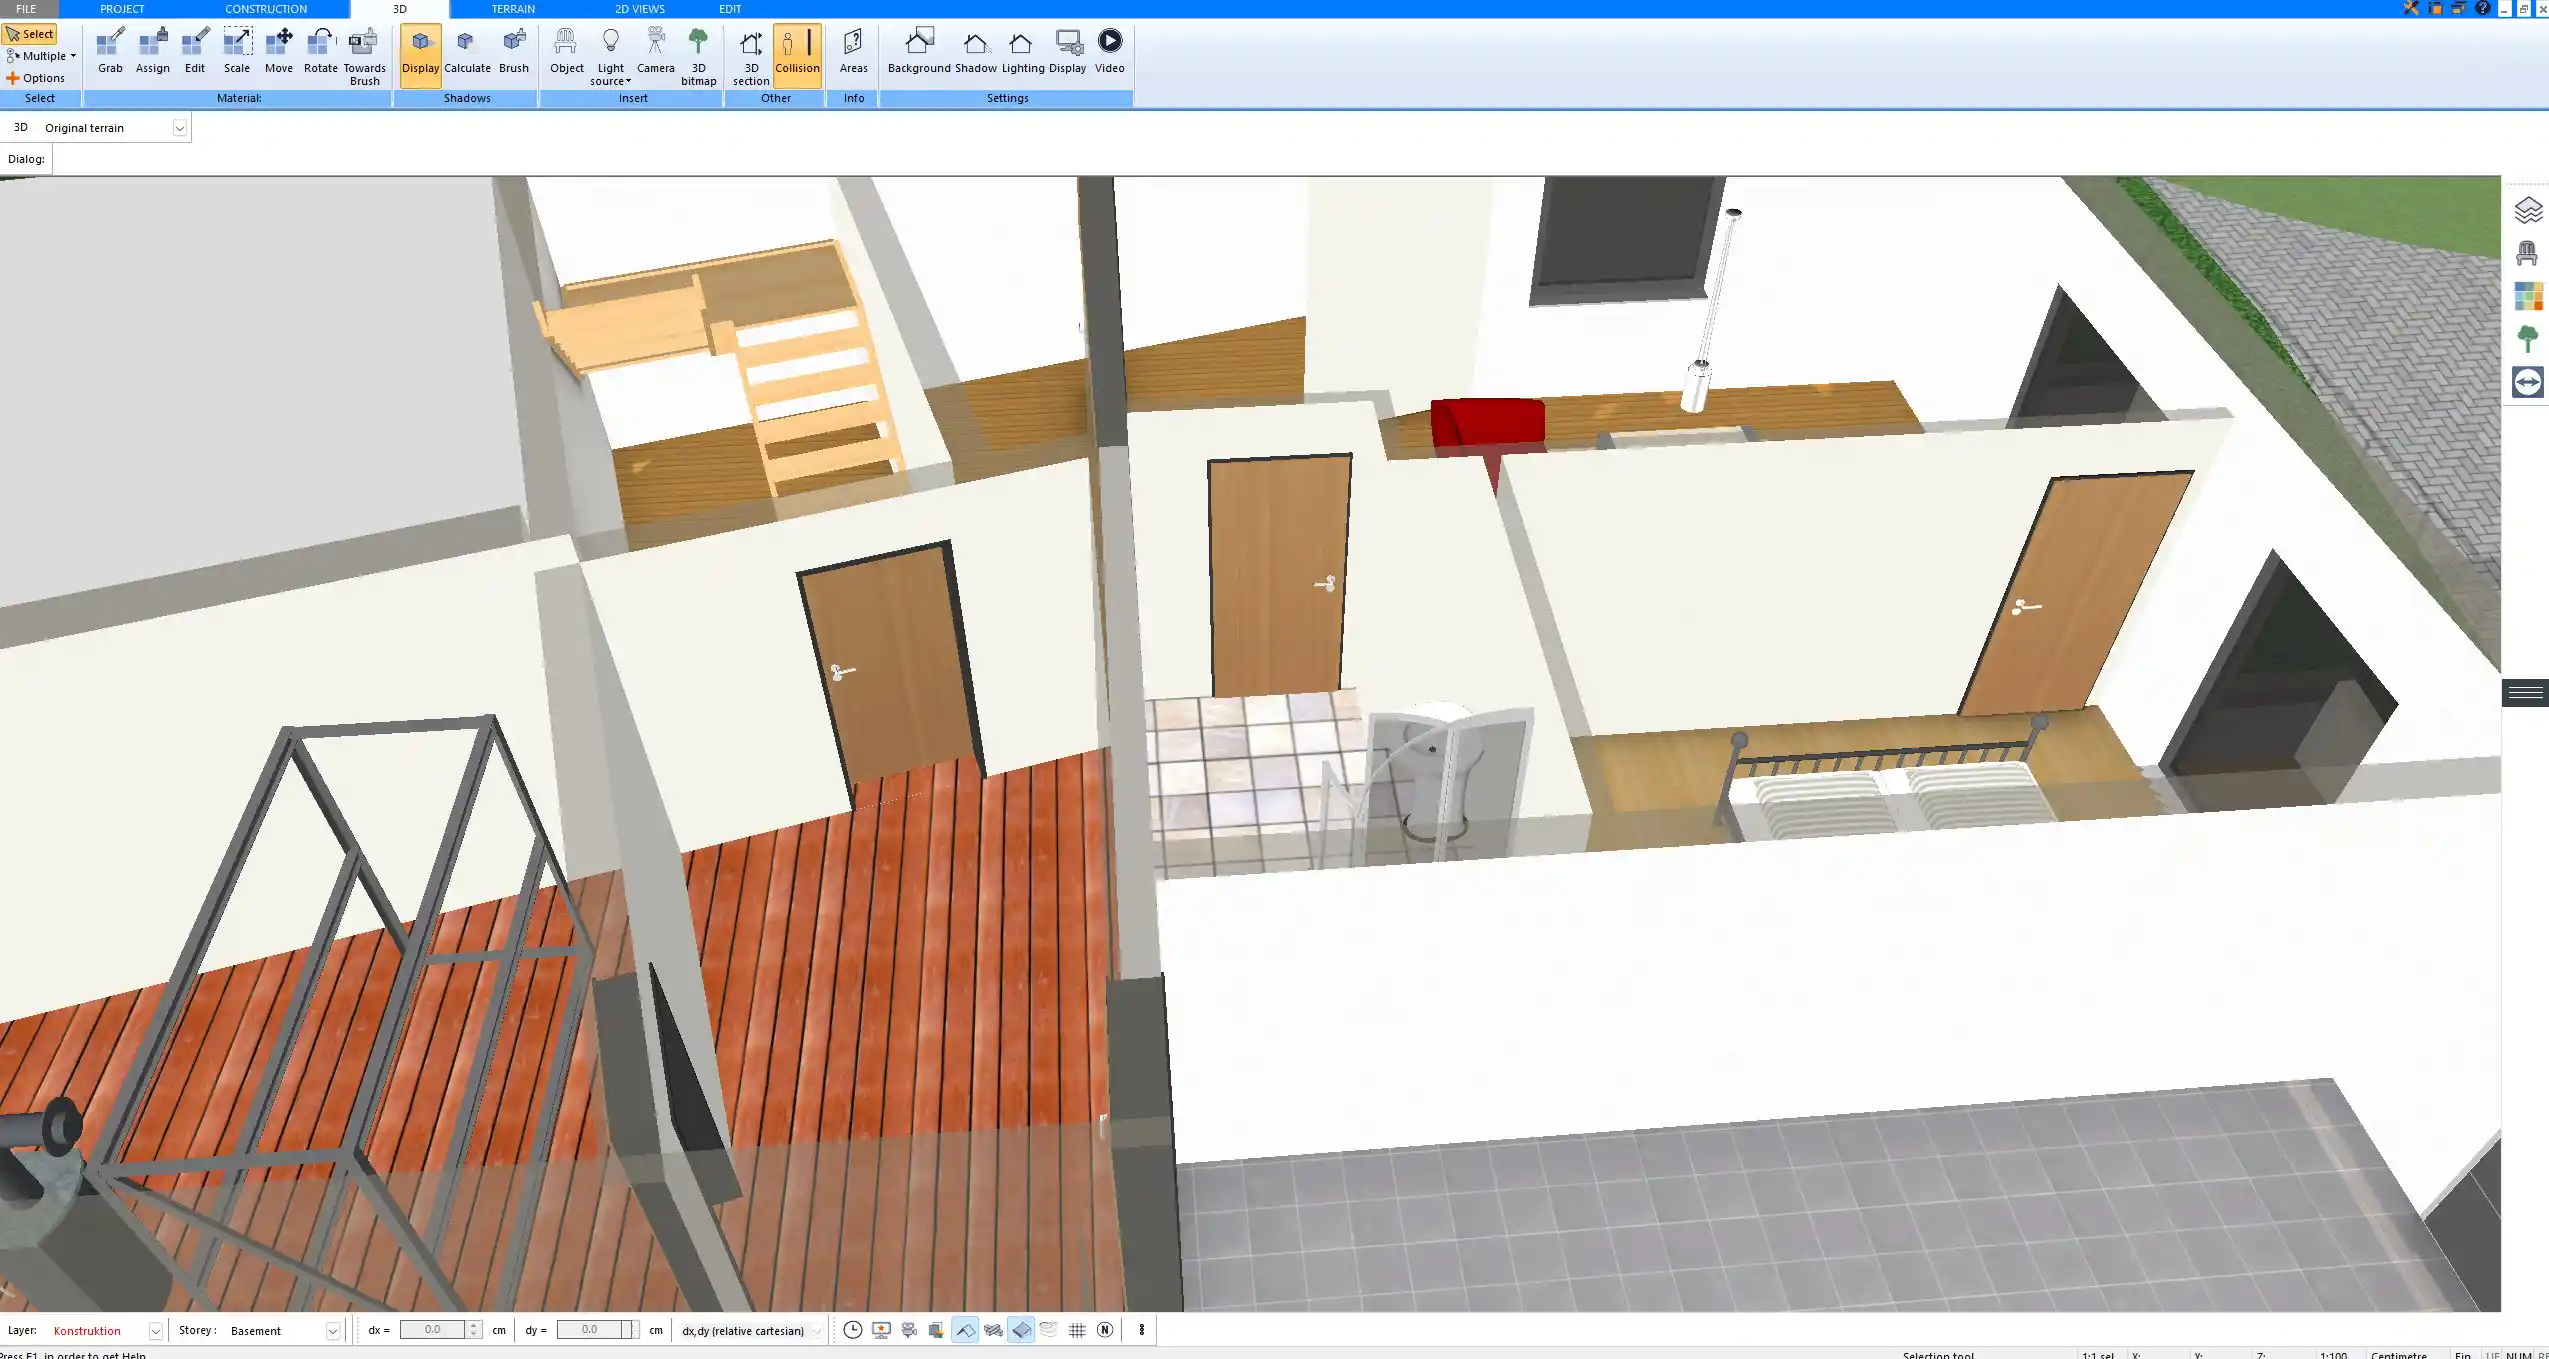
Task: Open the help question mark icon
Action: pyautogui.click(x=2482, y=8)
